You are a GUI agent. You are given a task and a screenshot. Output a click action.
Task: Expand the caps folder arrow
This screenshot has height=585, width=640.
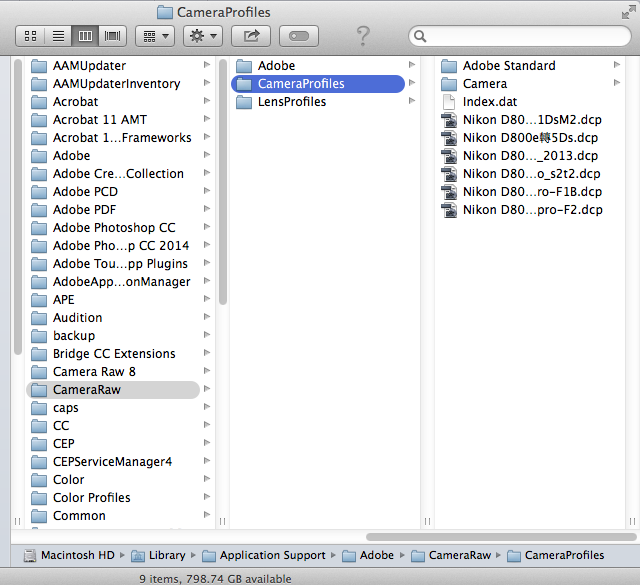(207, 407)
